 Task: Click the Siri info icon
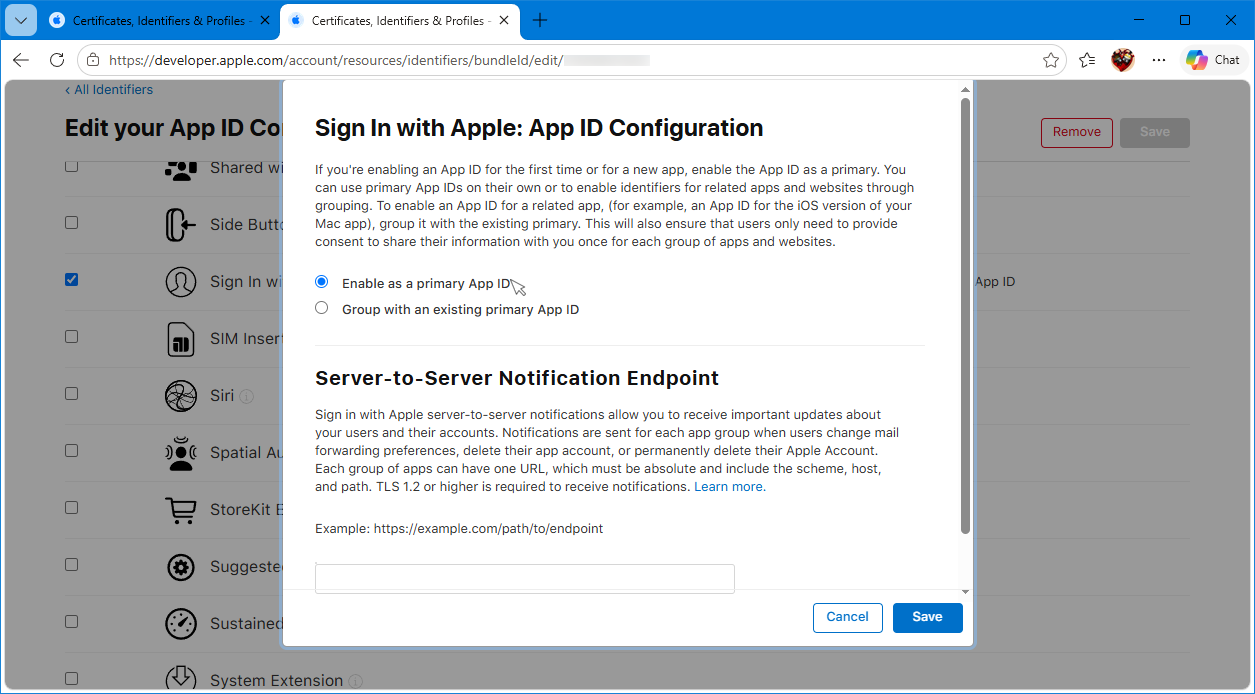point(247,396)
